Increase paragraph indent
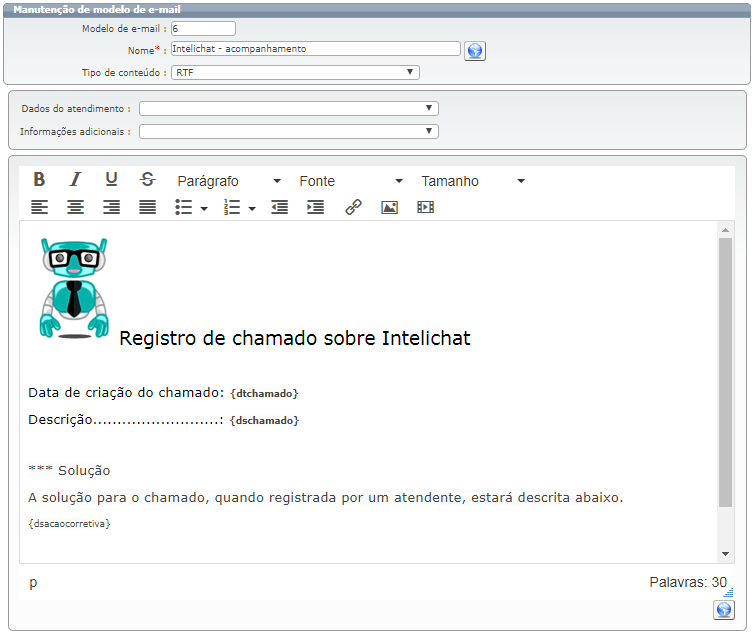755x635 pixels. click(x=315, y=207)
